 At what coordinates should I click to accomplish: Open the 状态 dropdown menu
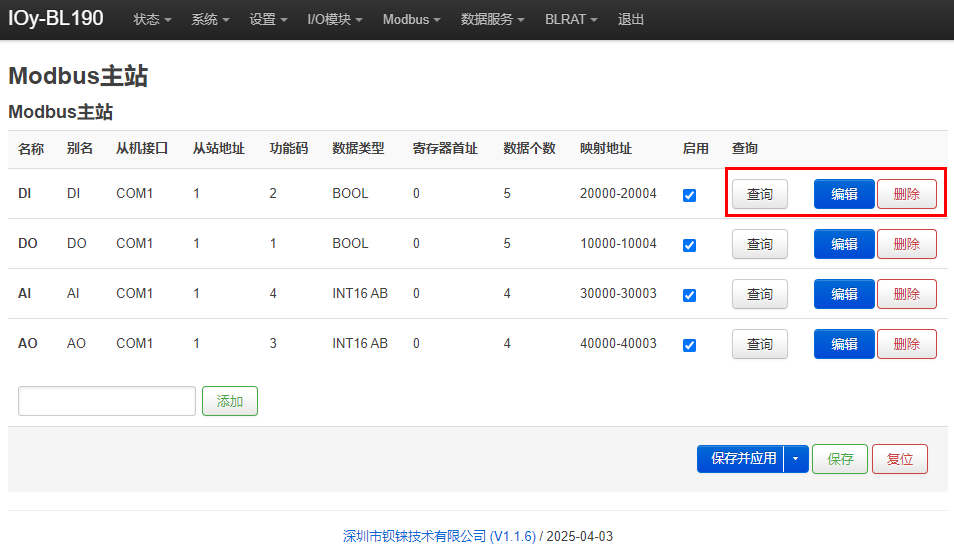point(152,19)
